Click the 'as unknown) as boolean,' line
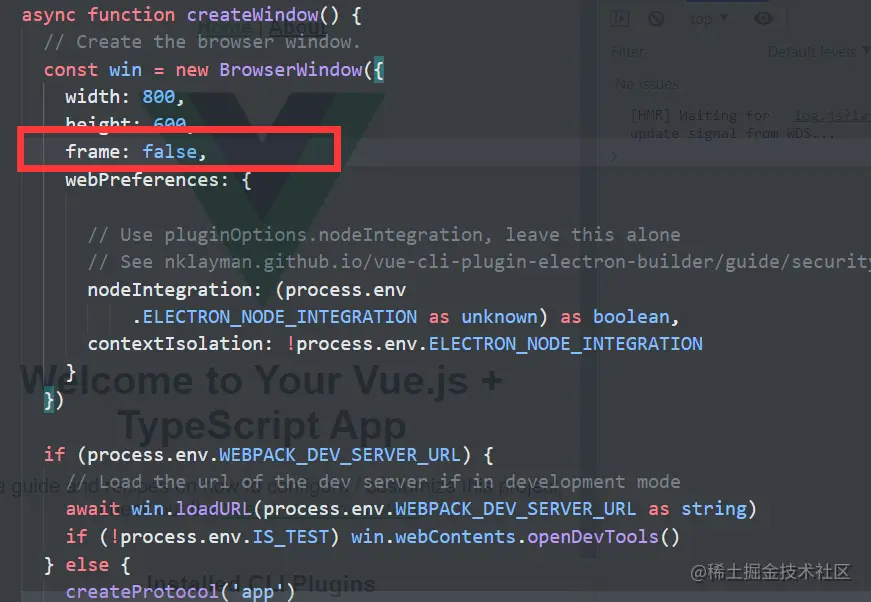Image resolution: width=871 pixels, height=602 pixels. (406, 317)
